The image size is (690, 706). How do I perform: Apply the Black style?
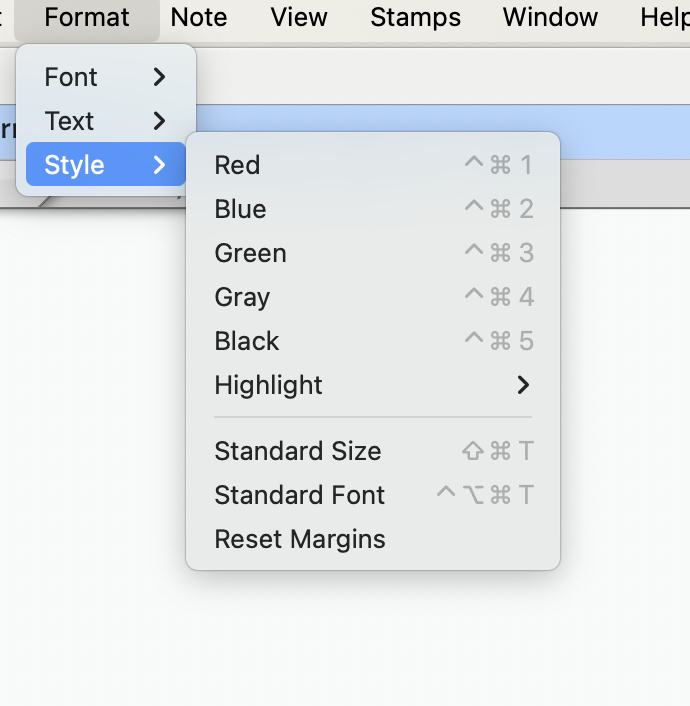pyautogui.click(x=247, y=341)
